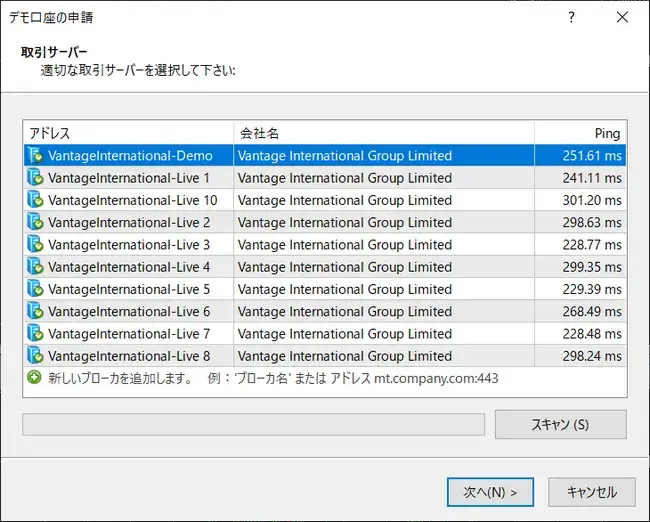The image size is (650, 522).
Task: Select VantageInternational-Demo server name
Action: point(130,155)
